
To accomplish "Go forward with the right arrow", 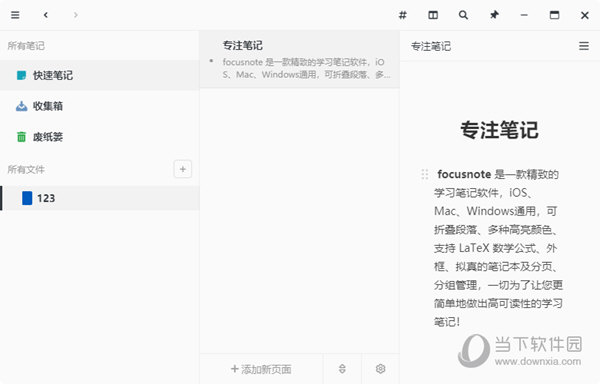I will [75, 15].
